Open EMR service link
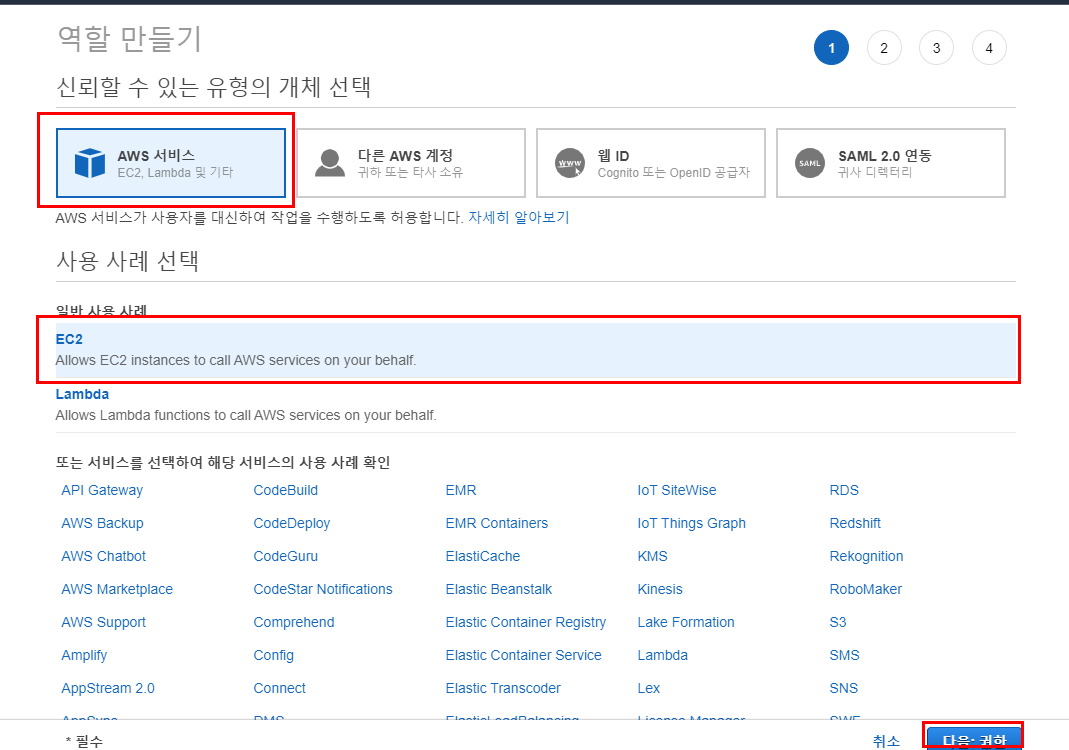This screenshot has height=750, width=1069. point(461,490)
